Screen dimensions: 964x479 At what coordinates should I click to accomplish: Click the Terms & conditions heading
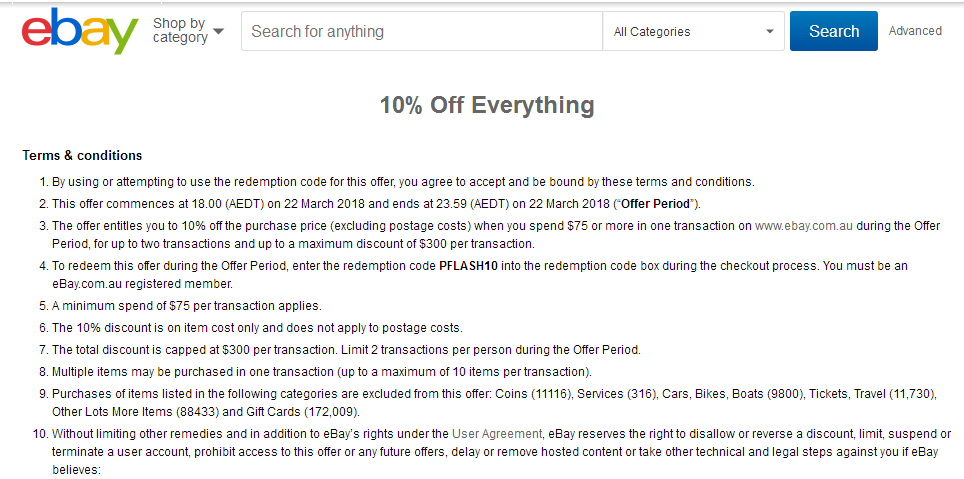82,156
